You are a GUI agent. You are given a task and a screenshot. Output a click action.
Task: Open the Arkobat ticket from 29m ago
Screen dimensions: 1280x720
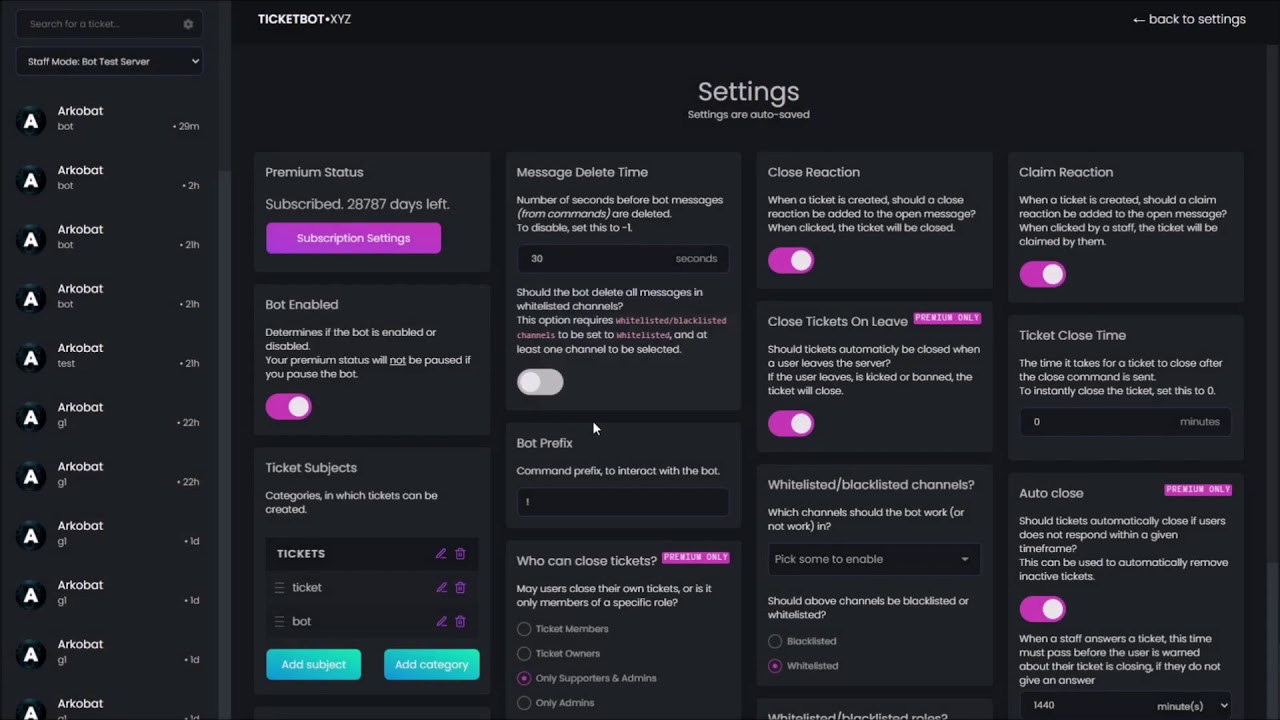pos(108,118)
